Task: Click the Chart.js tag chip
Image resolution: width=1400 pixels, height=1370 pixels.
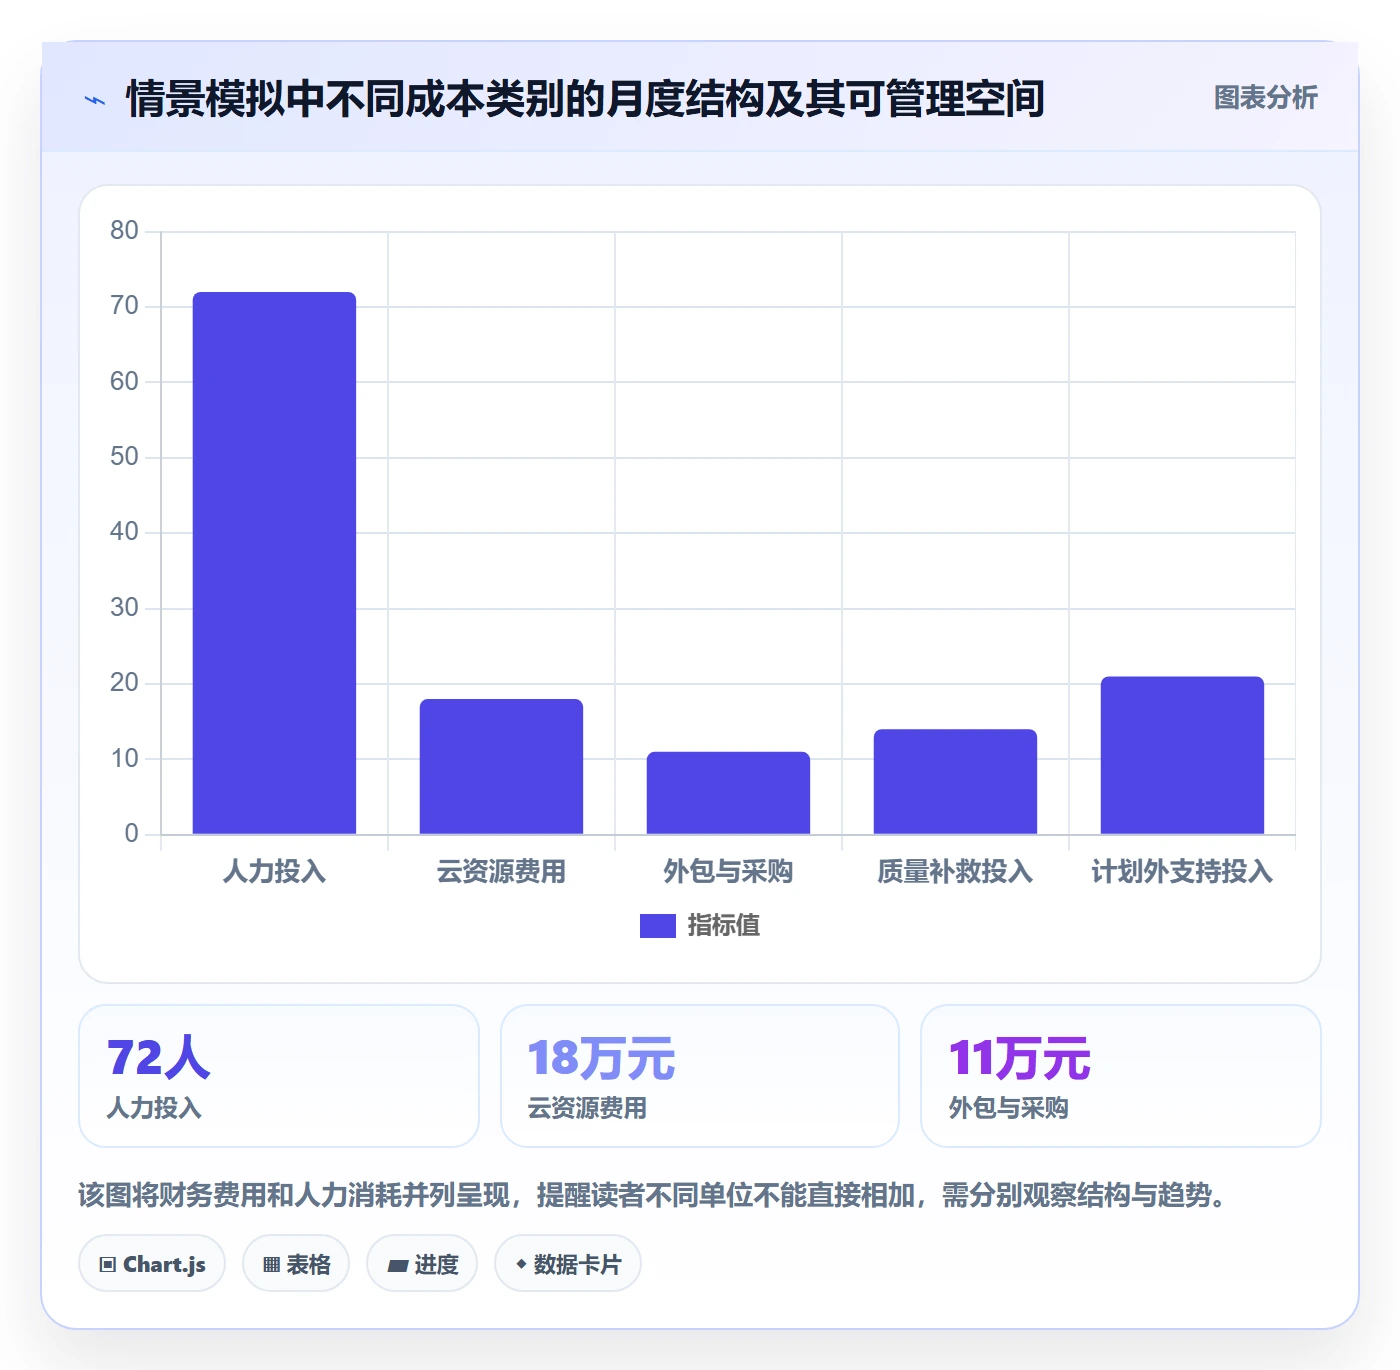Action: 152,1264
